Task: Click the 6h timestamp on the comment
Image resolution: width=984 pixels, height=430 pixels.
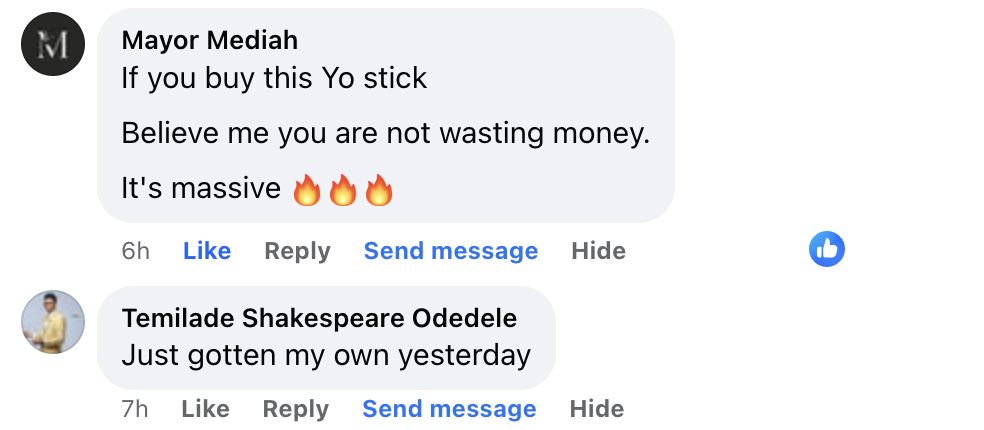Action: coord(135,251)
